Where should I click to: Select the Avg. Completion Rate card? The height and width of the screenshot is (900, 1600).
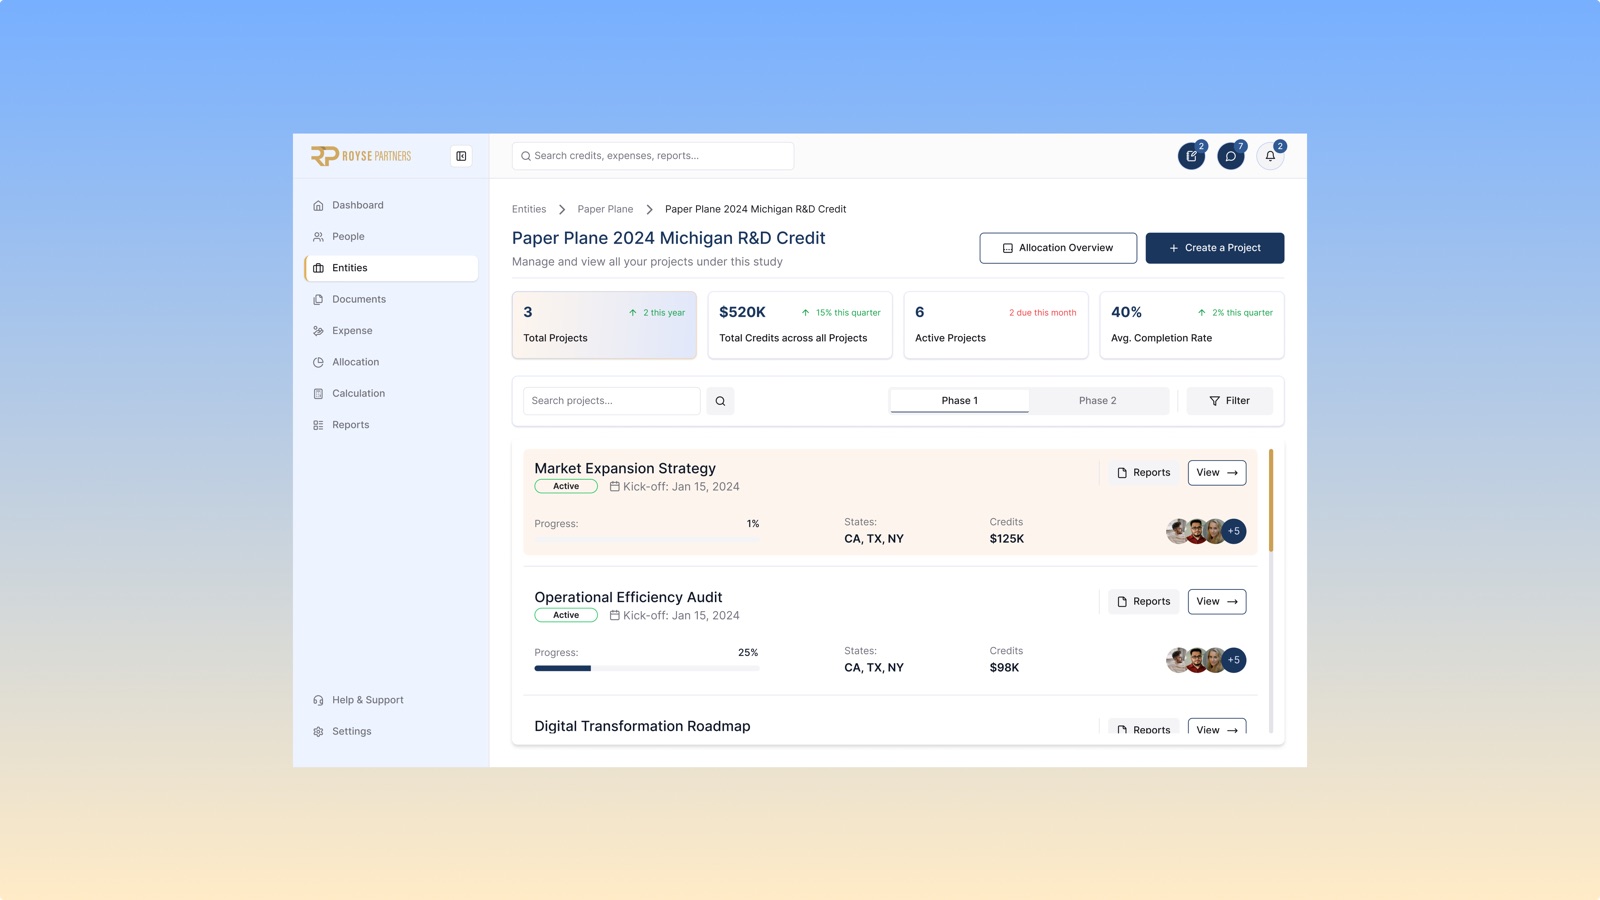[x=1192, y=325]
